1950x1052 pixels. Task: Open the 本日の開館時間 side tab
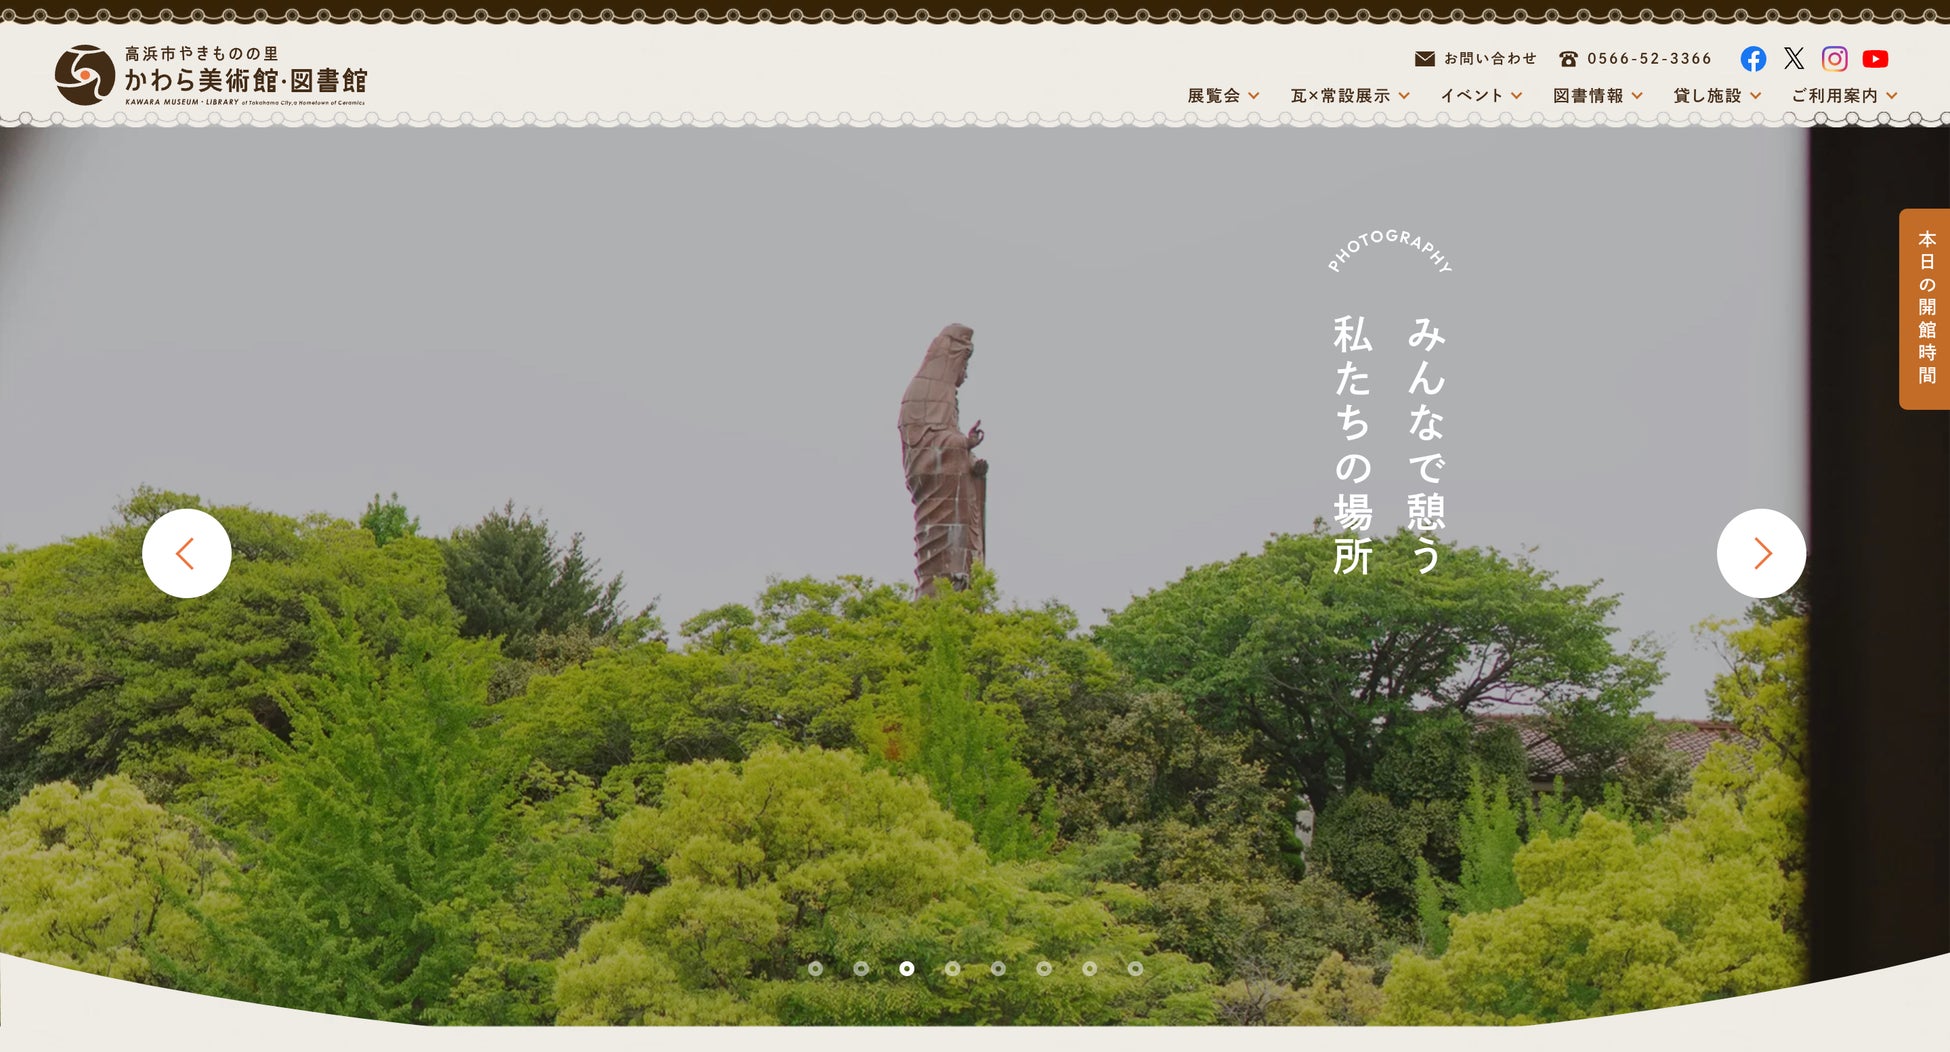pyautogui.click(x=1925, y=309)
